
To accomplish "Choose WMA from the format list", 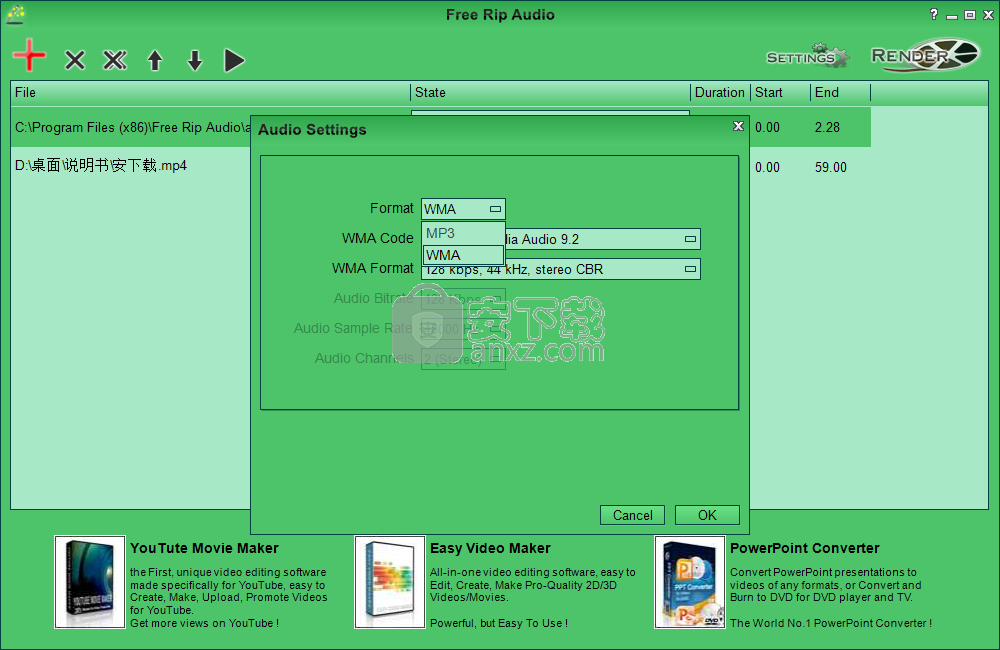I will [x=462, y=255].
